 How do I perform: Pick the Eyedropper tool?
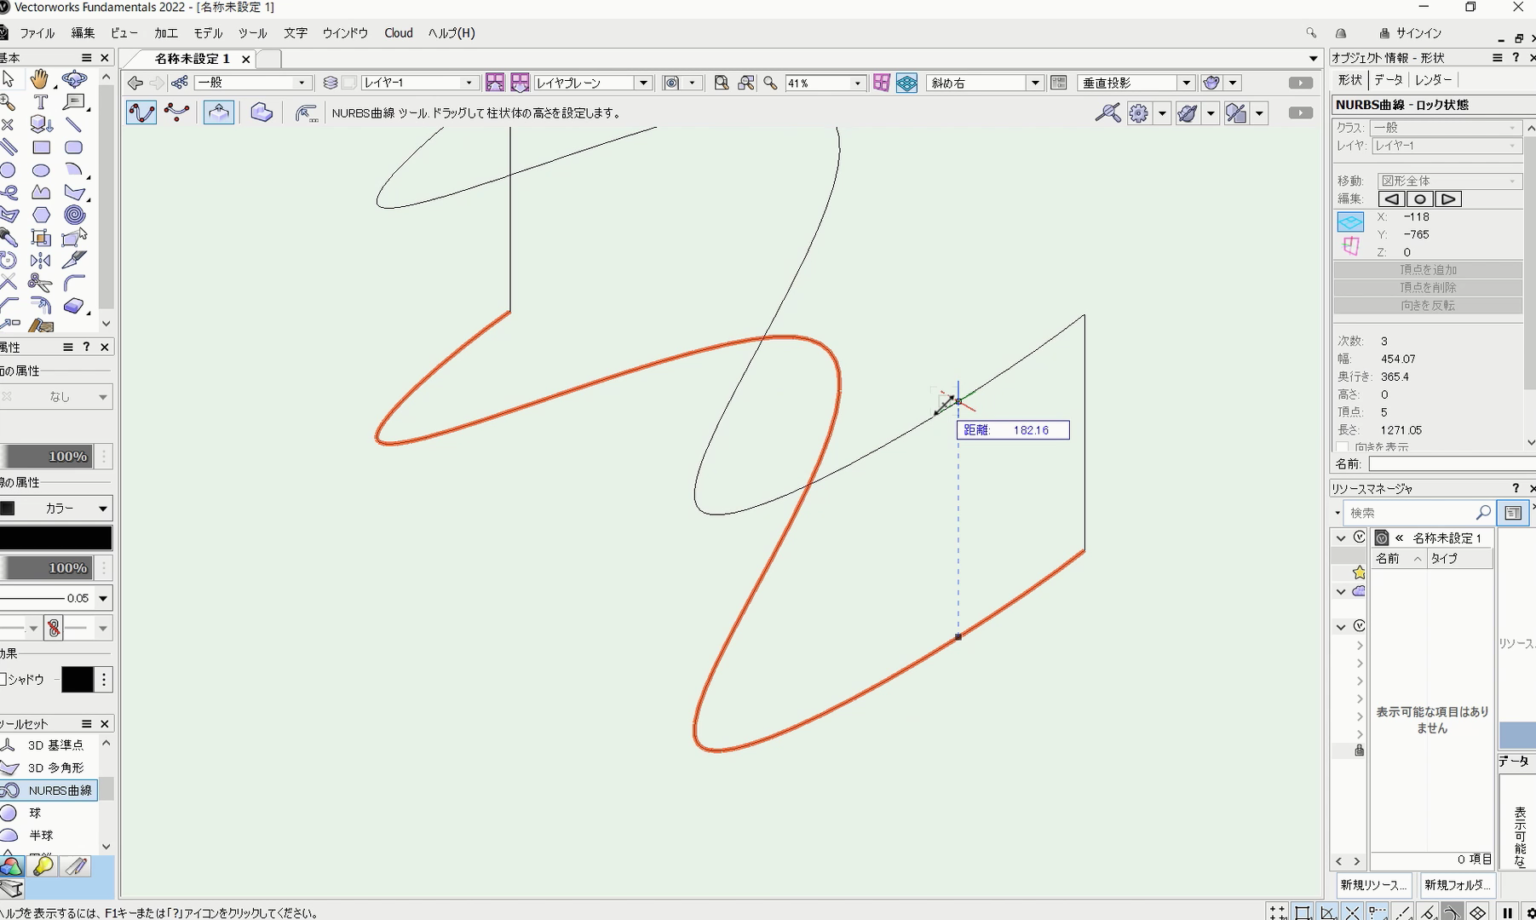pos(9,237)
